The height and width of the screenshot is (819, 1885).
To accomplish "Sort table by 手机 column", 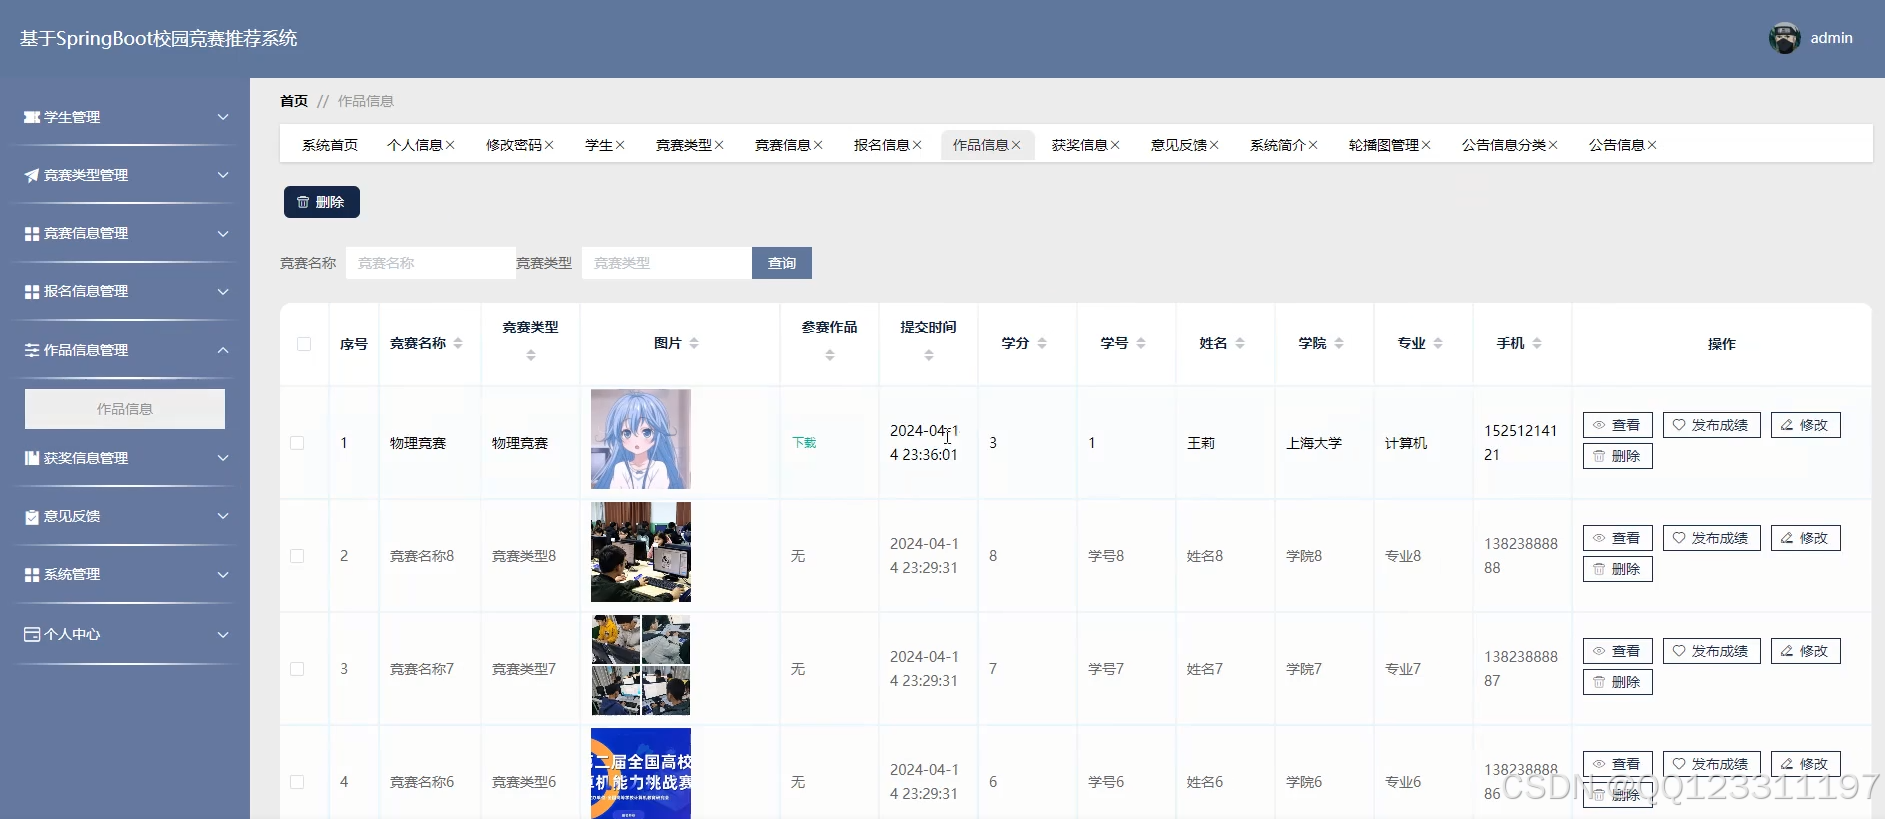I will click(x=1537, y=343).
